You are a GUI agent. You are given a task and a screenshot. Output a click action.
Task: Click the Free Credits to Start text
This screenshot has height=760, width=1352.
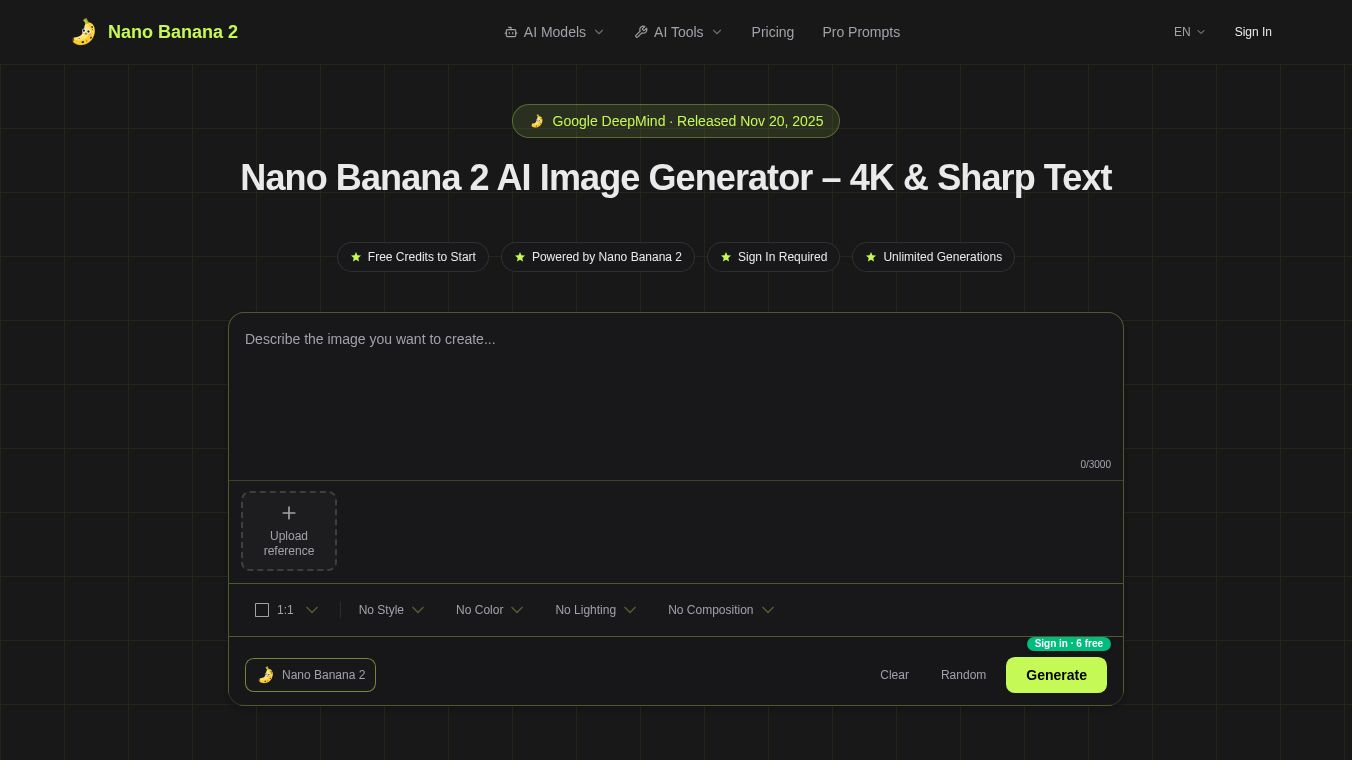point(422,257)
